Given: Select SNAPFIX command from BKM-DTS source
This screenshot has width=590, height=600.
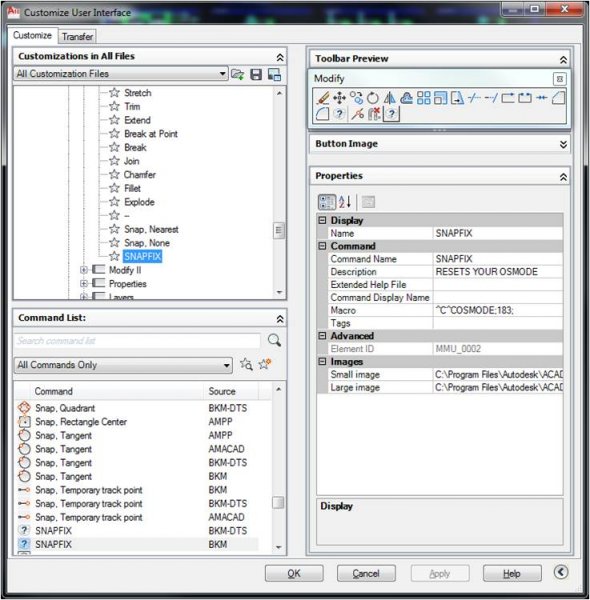Looking at the screenshot, I should coord(138,531).
